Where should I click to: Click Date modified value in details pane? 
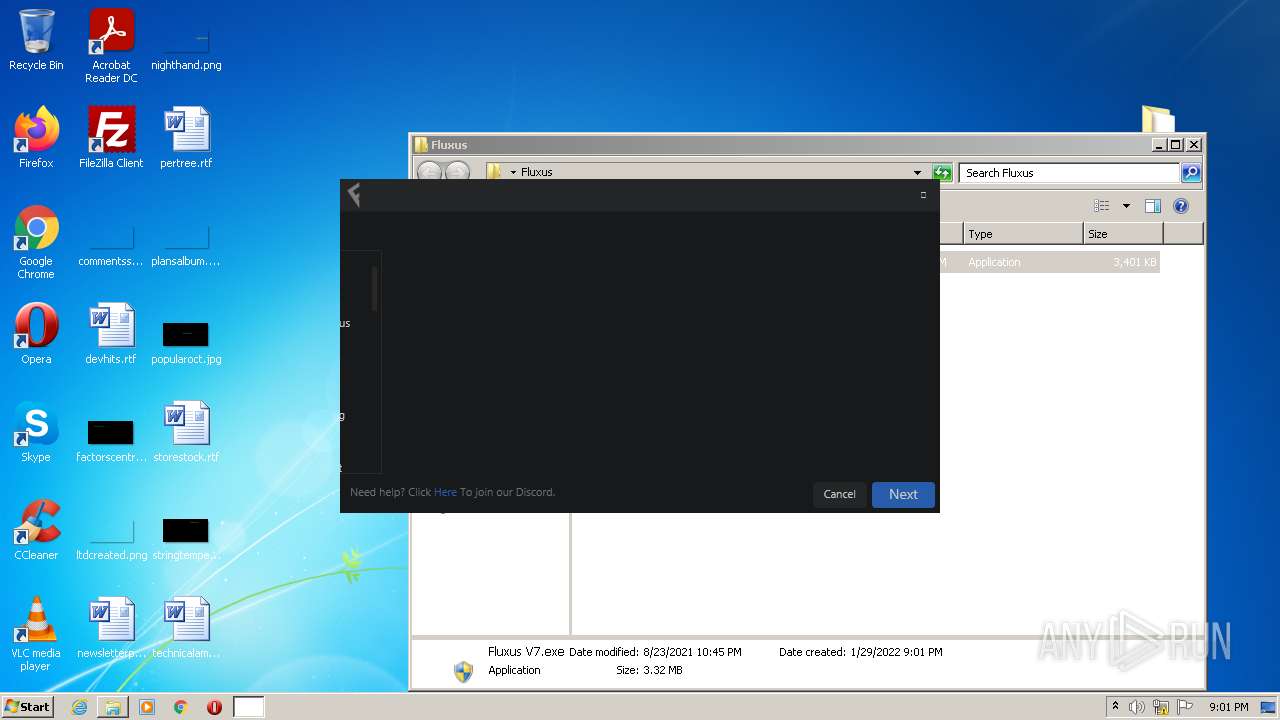coord(692,652)
